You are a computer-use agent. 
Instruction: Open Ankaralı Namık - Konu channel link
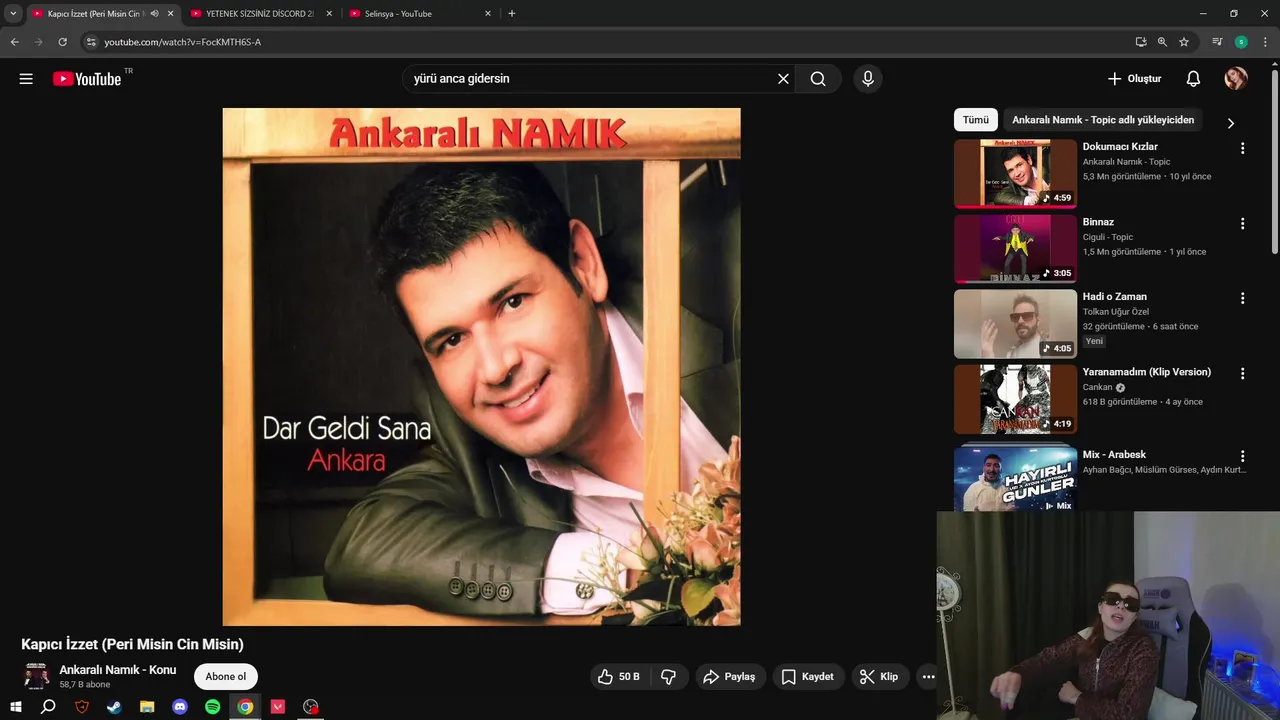click(x=118, y=670)
